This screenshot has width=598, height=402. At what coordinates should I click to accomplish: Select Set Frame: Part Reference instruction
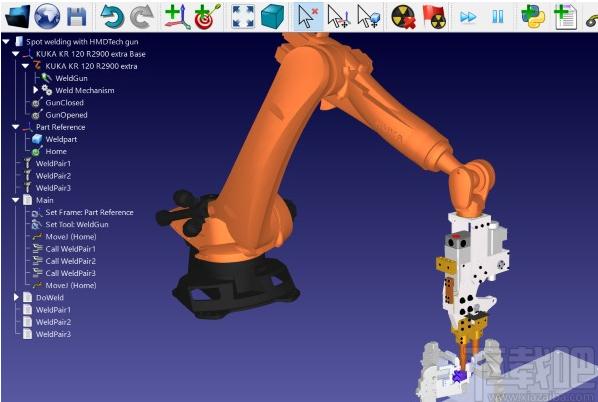click(x=89, y=212)
